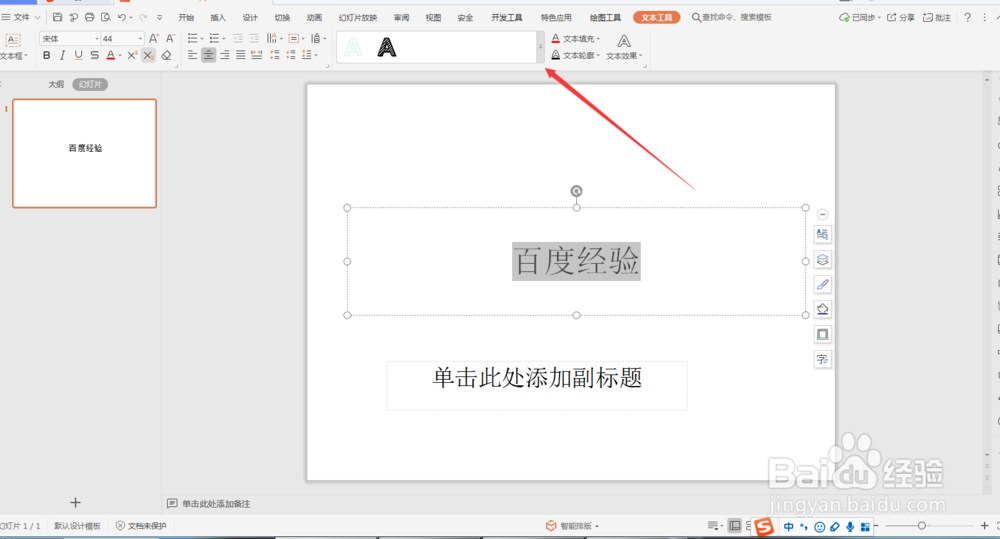The height and width of the screenshot is (539, 1000).
Task: Toggle subscript formatting
Action: pos(148,55)
